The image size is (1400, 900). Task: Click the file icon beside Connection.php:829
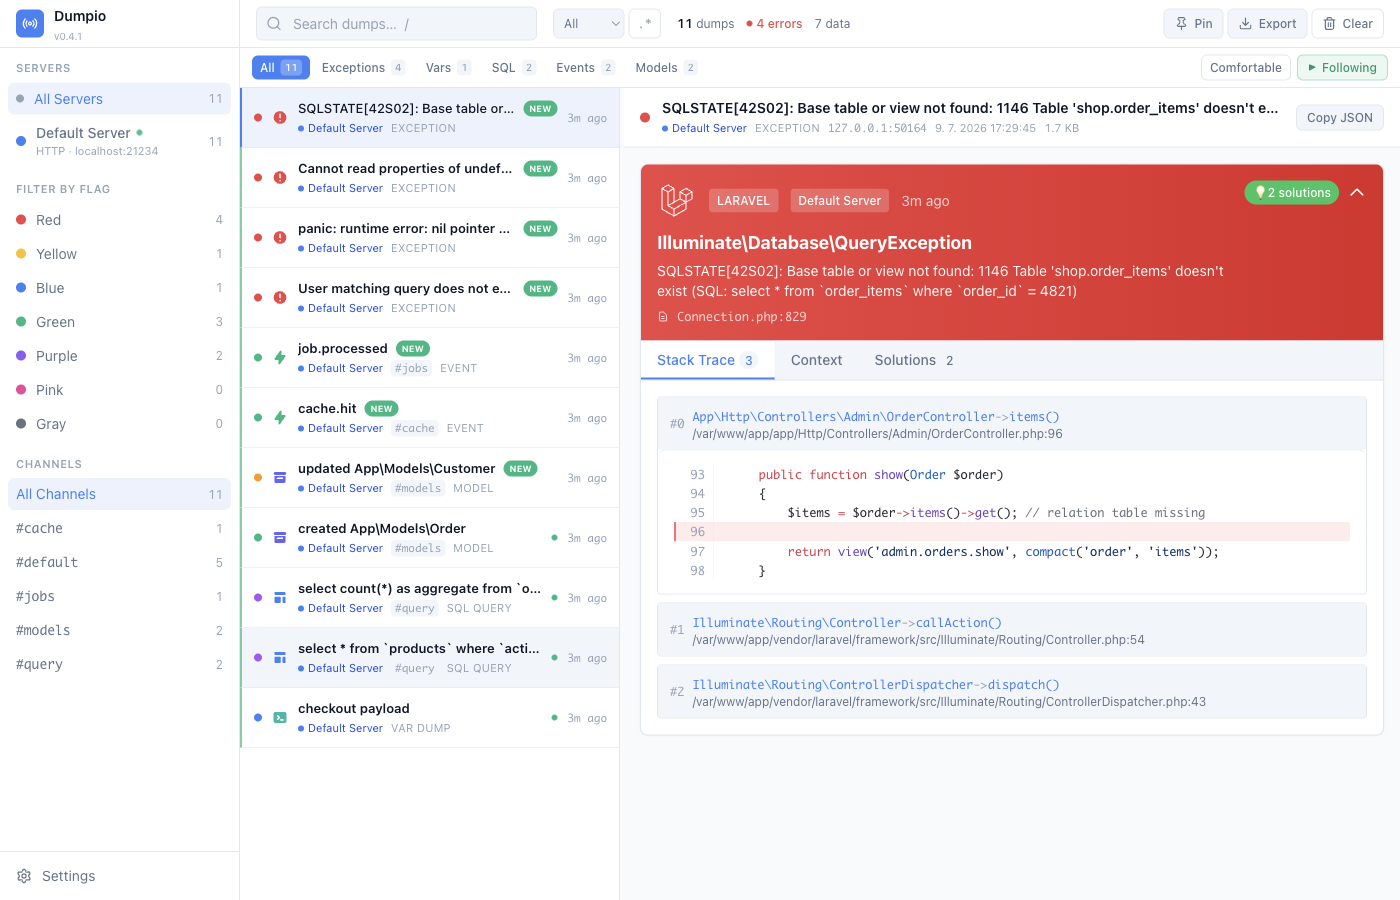click(x=663, y=317)
